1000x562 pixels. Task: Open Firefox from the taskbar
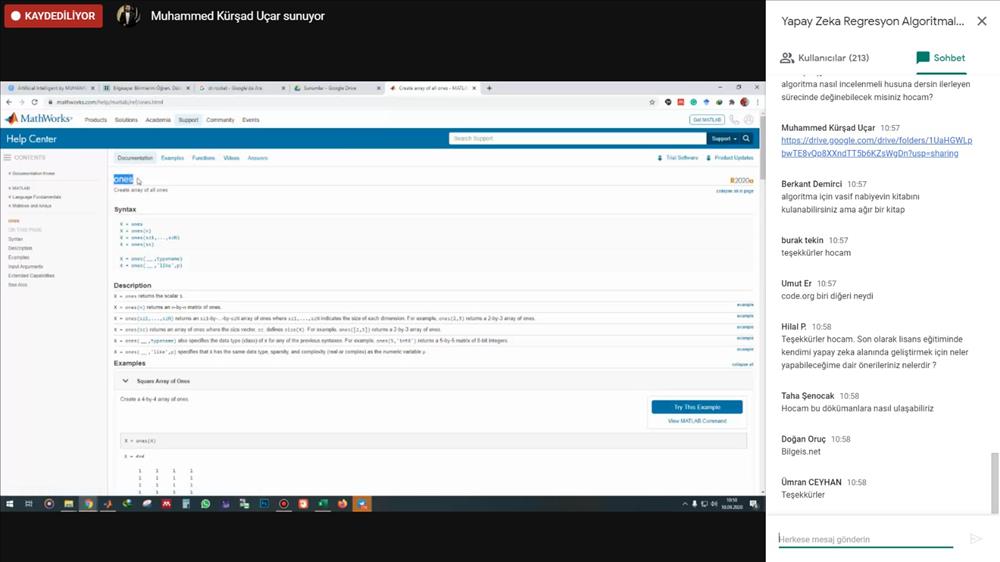(x=342, y=504)
